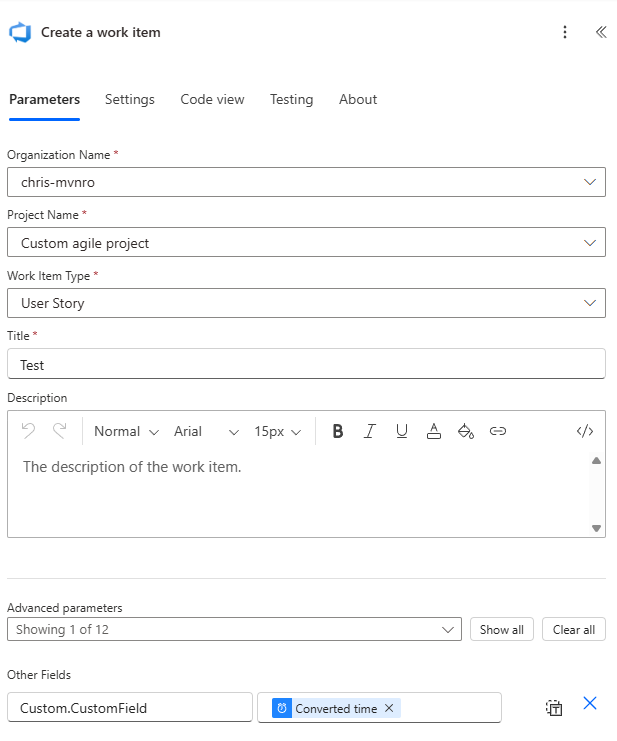Open the highlight fill color tool
Viewport: 617px width, 741px height.
[465, 431]
